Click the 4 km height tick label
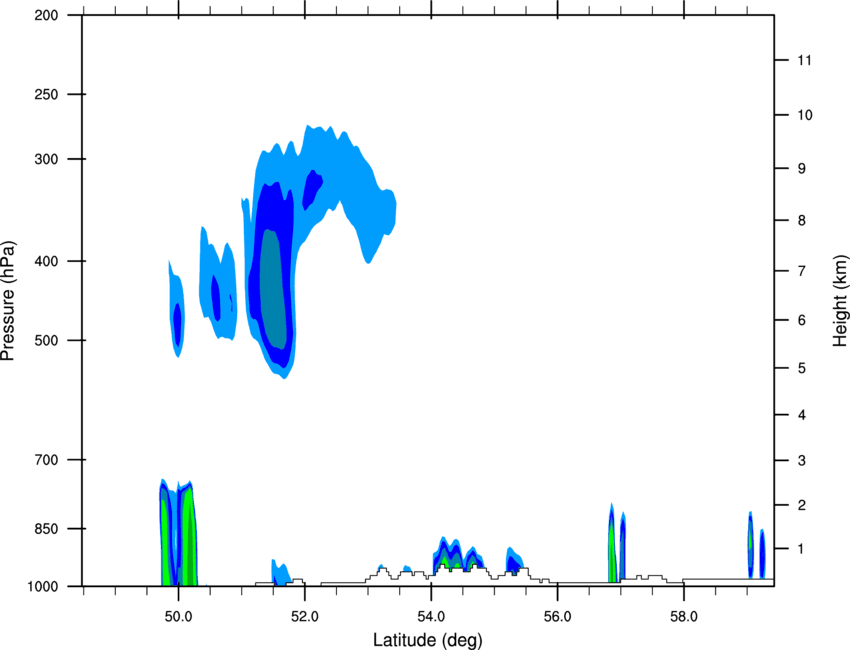 (802, 415)
